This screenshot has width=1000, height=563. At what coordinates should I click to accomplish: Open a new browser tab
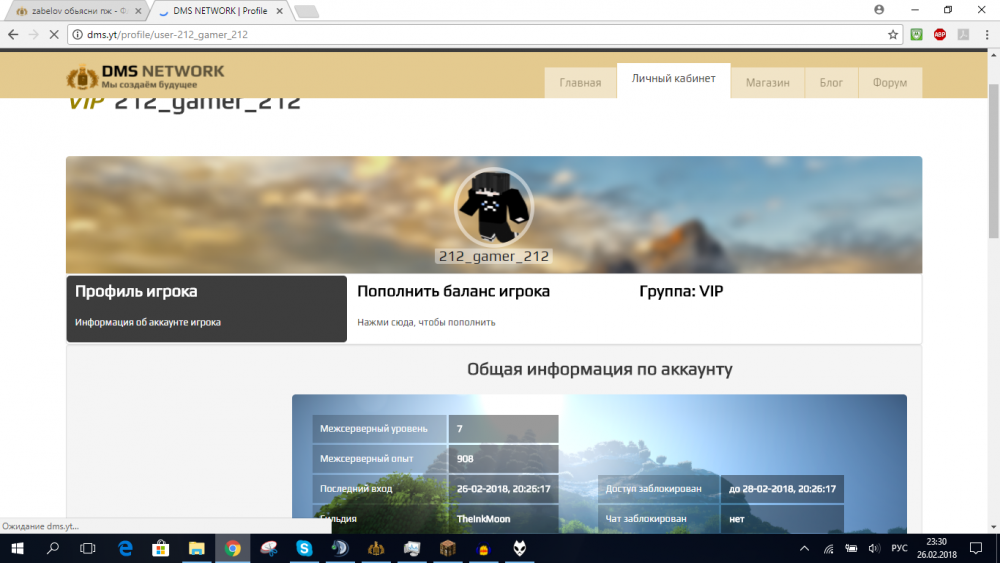click(307, 11)
